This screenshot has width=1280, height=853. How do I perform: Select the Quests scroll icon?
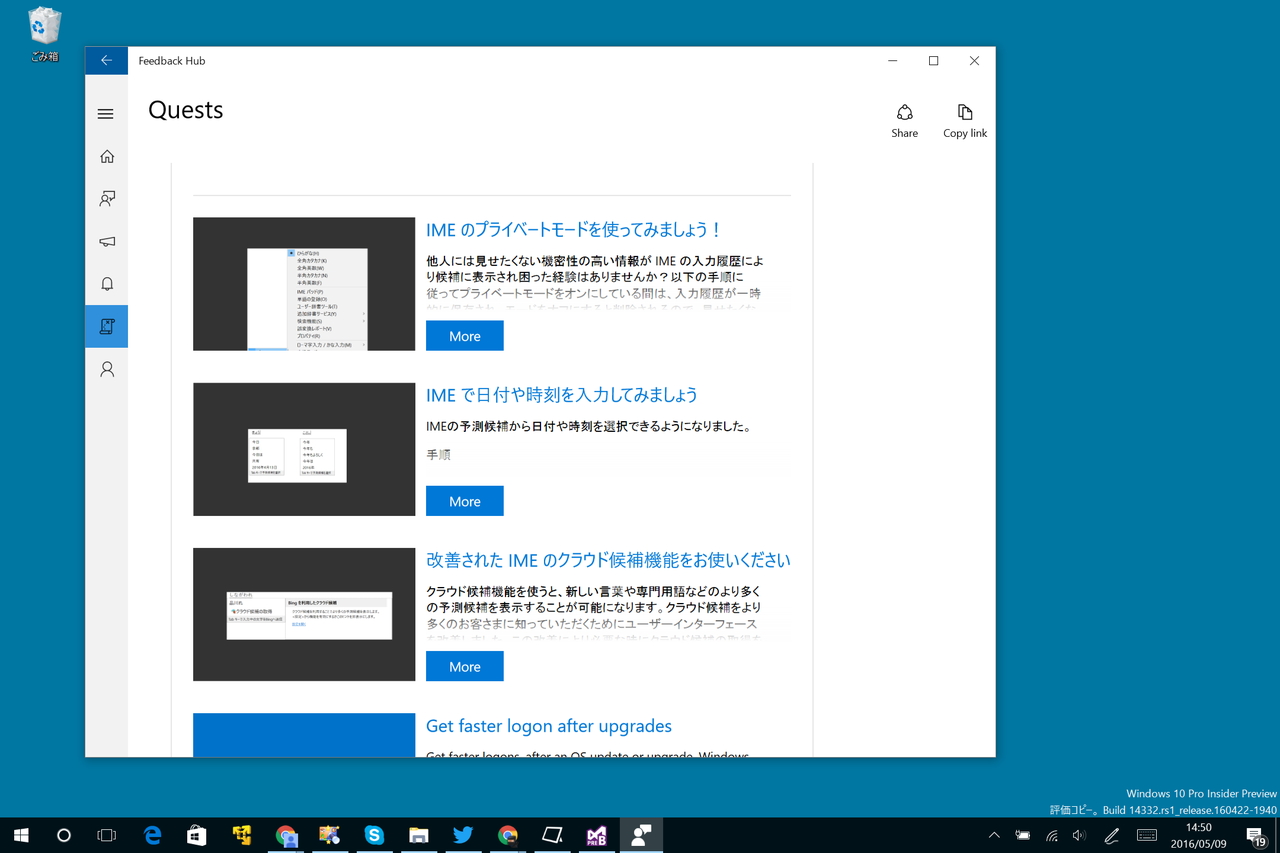(x=106, y=325)
